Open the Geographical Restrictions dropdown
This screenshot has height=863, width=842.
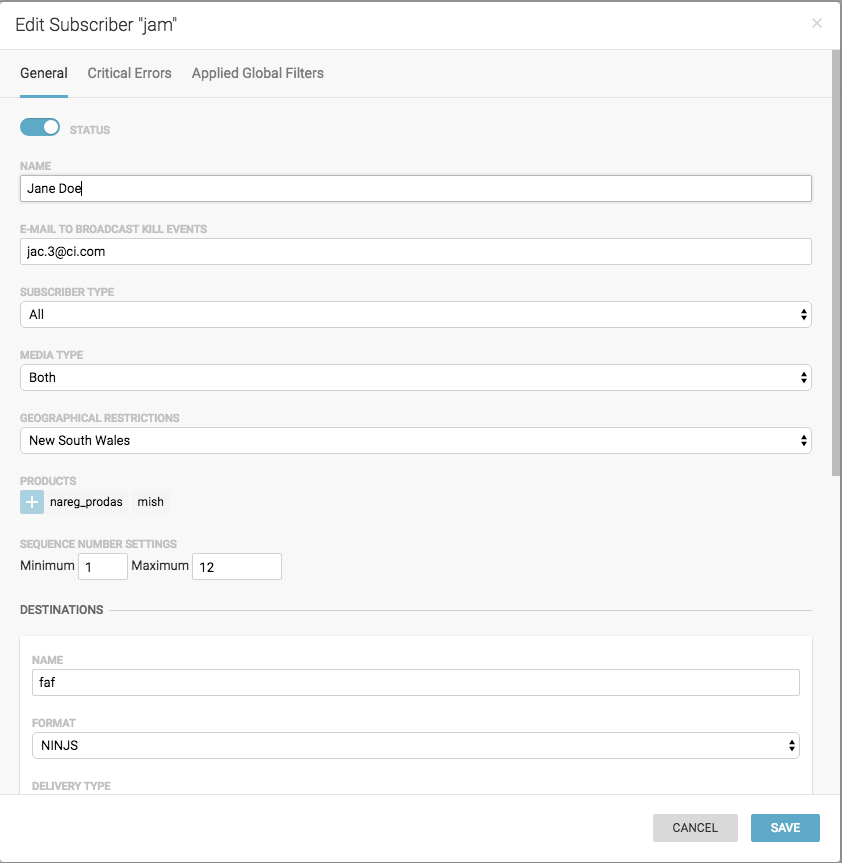pyautogui.click(x=415, y=440)
